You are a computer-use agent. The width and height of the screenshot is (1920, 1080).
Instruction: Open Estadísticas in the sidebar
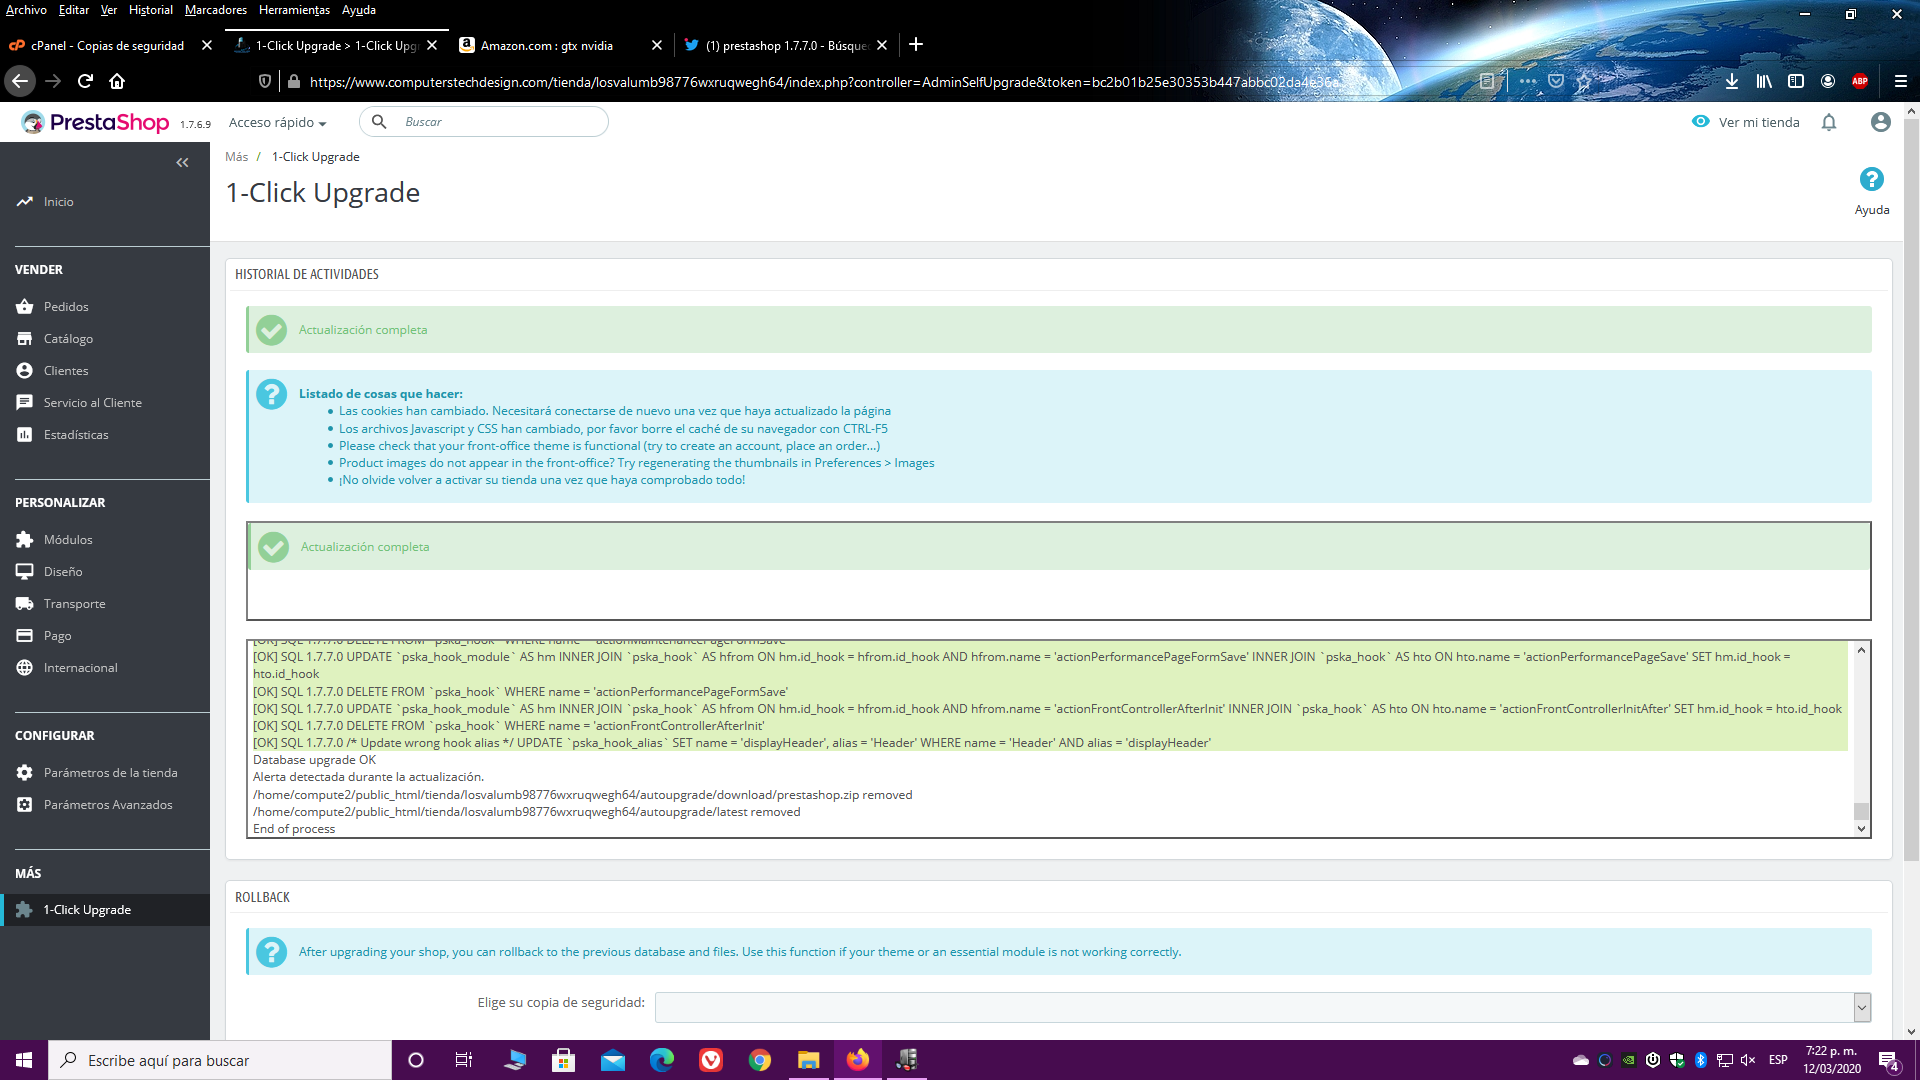tap(76, 435)
